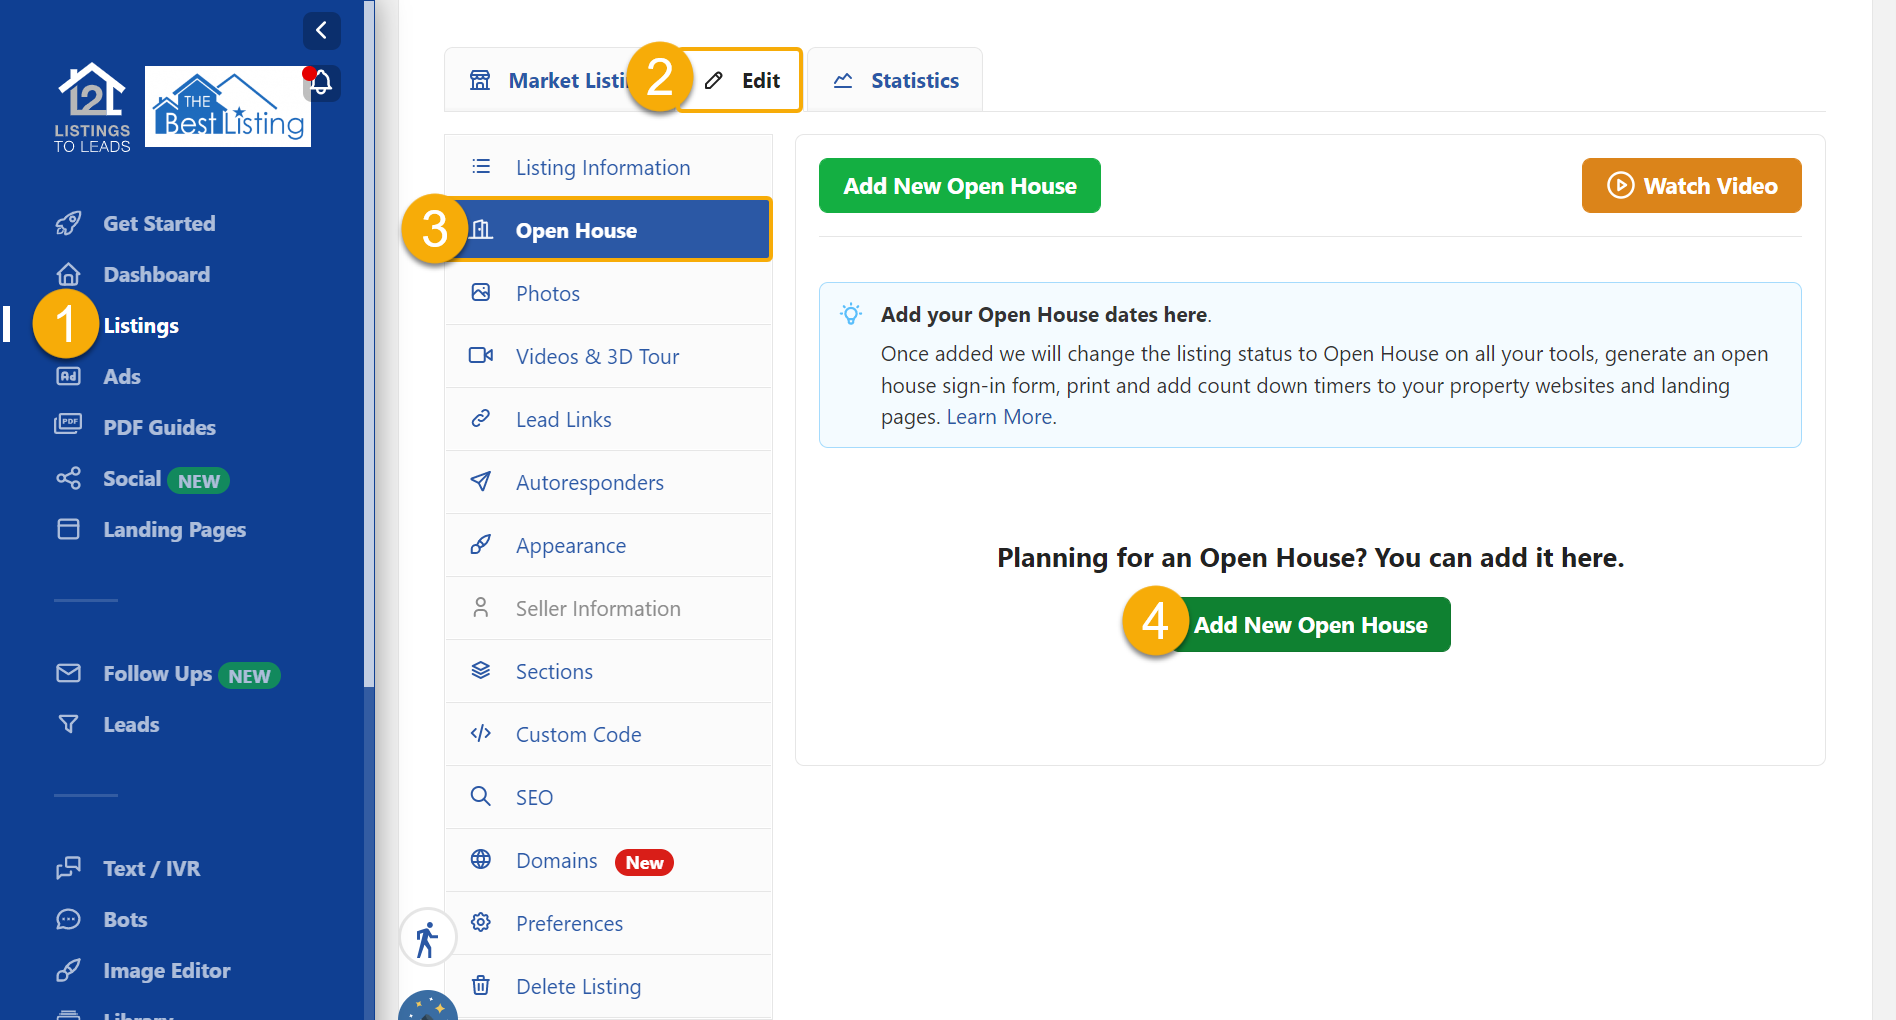
Task: Go to Domains in the listing menu
Action: coord(556,861)
